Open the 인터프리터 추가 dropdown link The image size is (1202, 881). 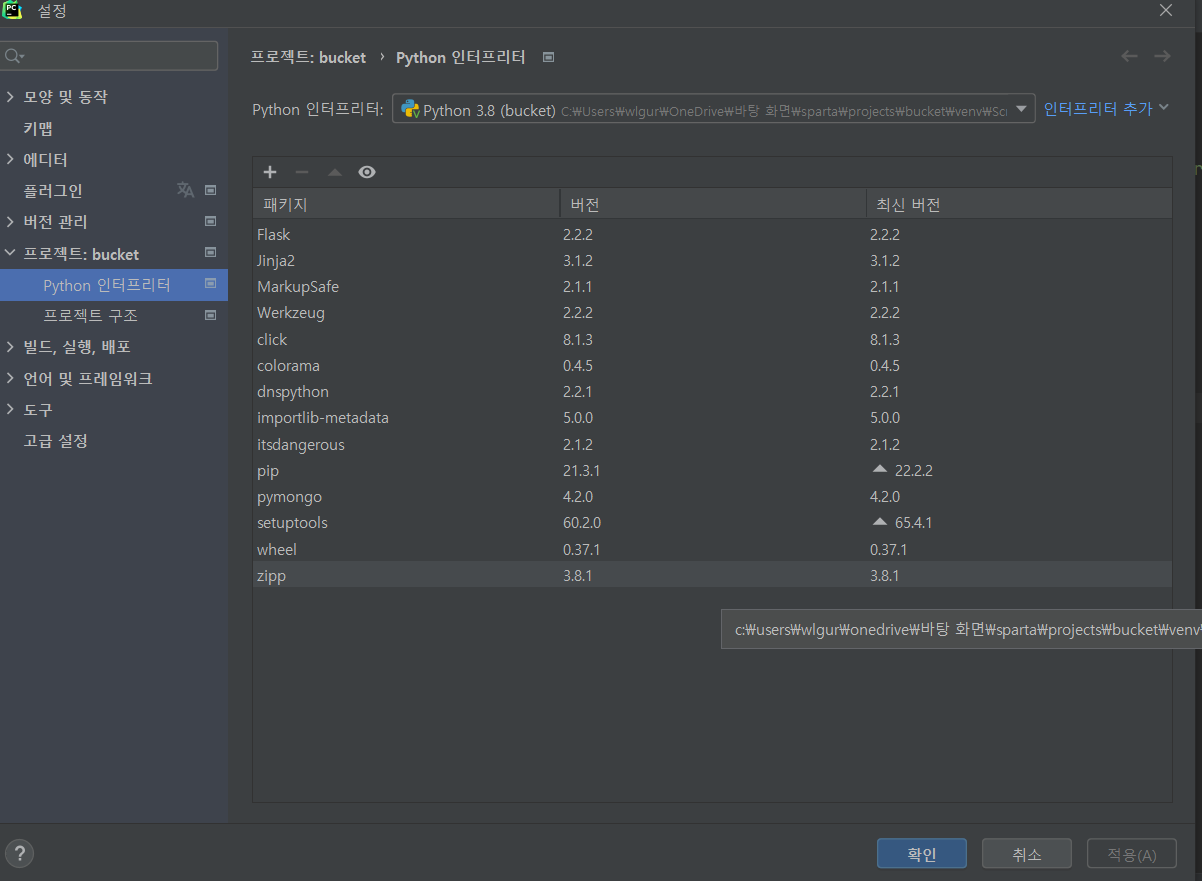coord(1106,108)
